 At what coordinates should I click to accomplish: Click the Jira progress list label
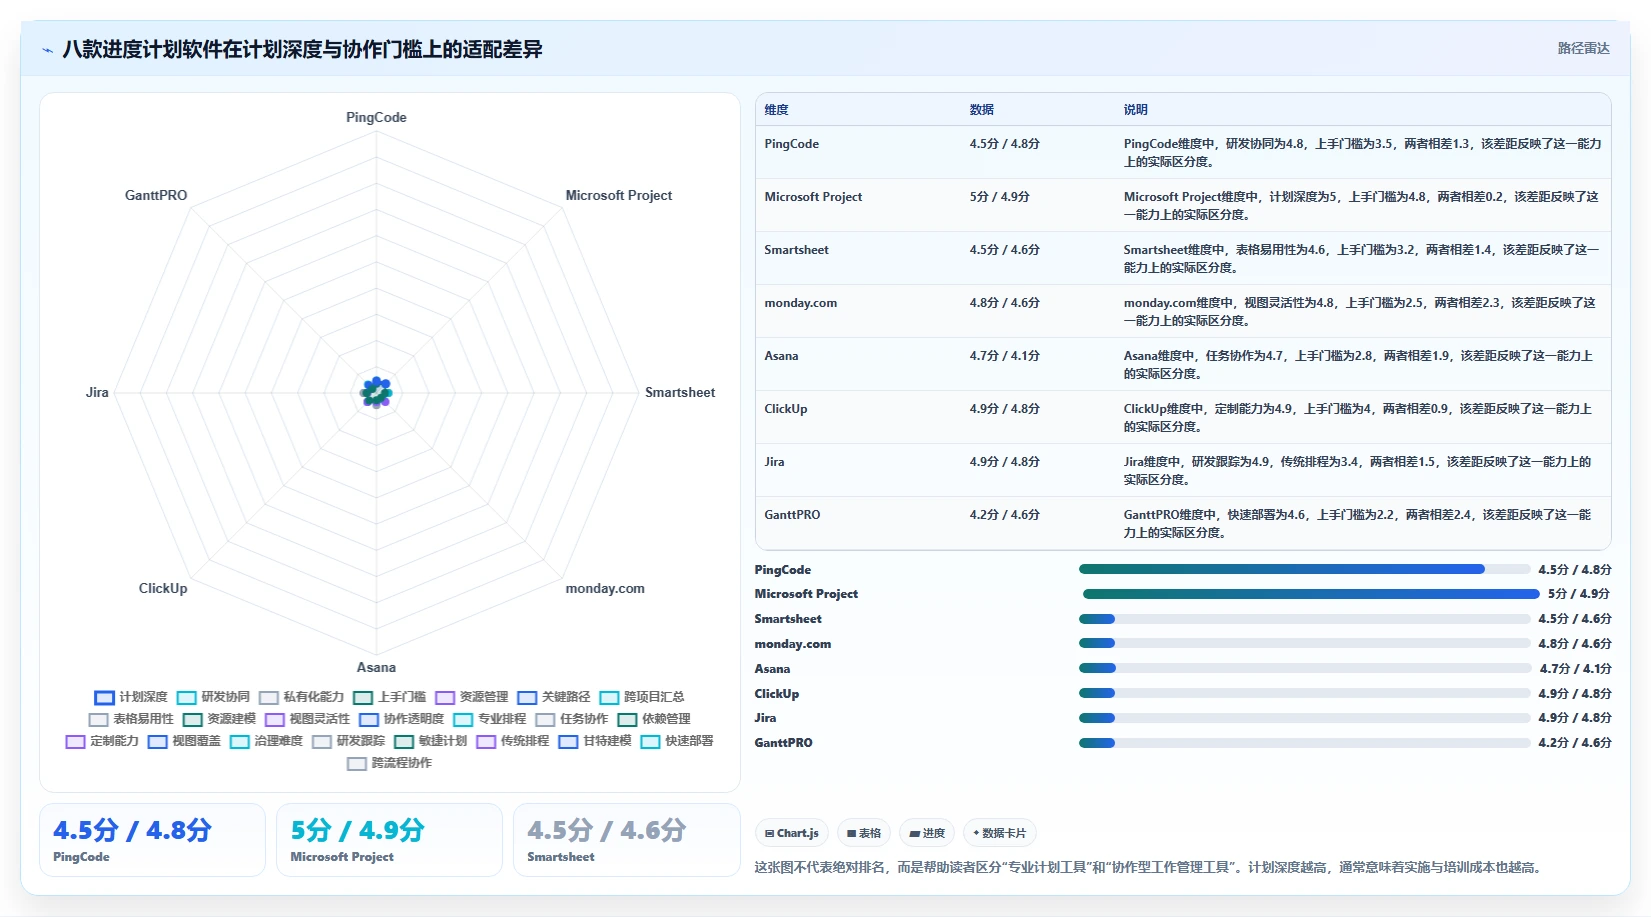click(765, 718)
